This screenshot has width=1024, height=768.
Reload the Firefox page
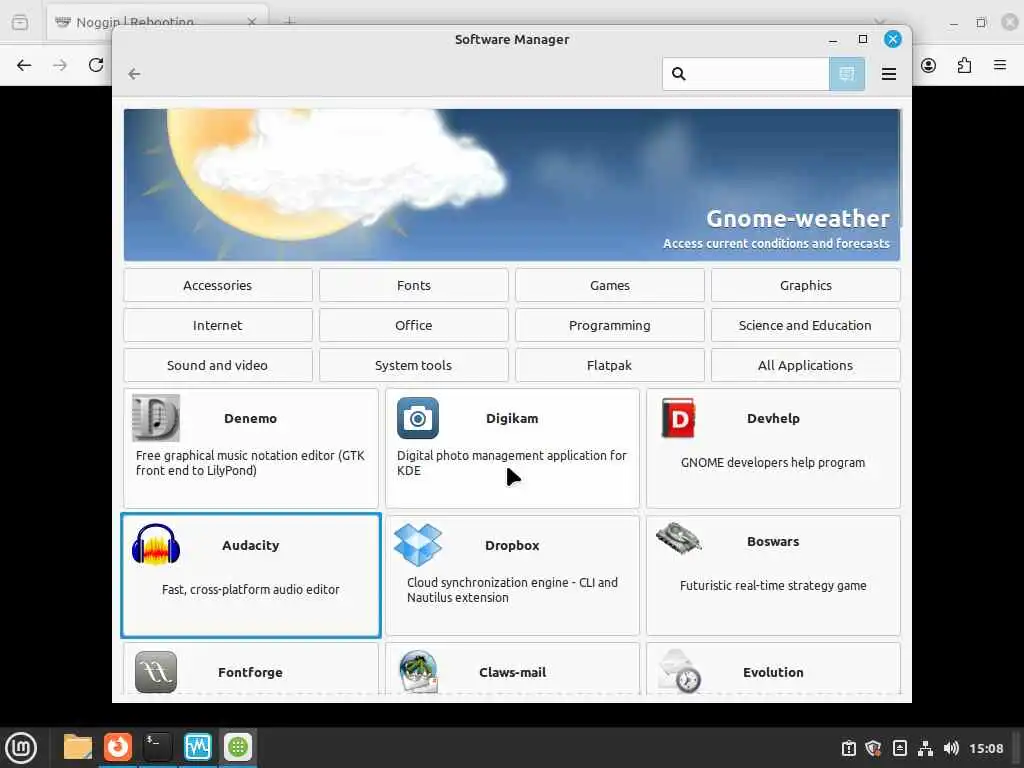point(96,65)
